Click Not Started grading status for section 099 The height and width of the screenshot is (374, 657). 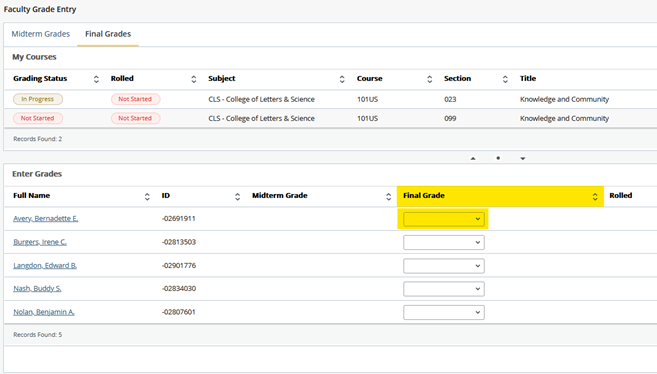click(38, 119)
